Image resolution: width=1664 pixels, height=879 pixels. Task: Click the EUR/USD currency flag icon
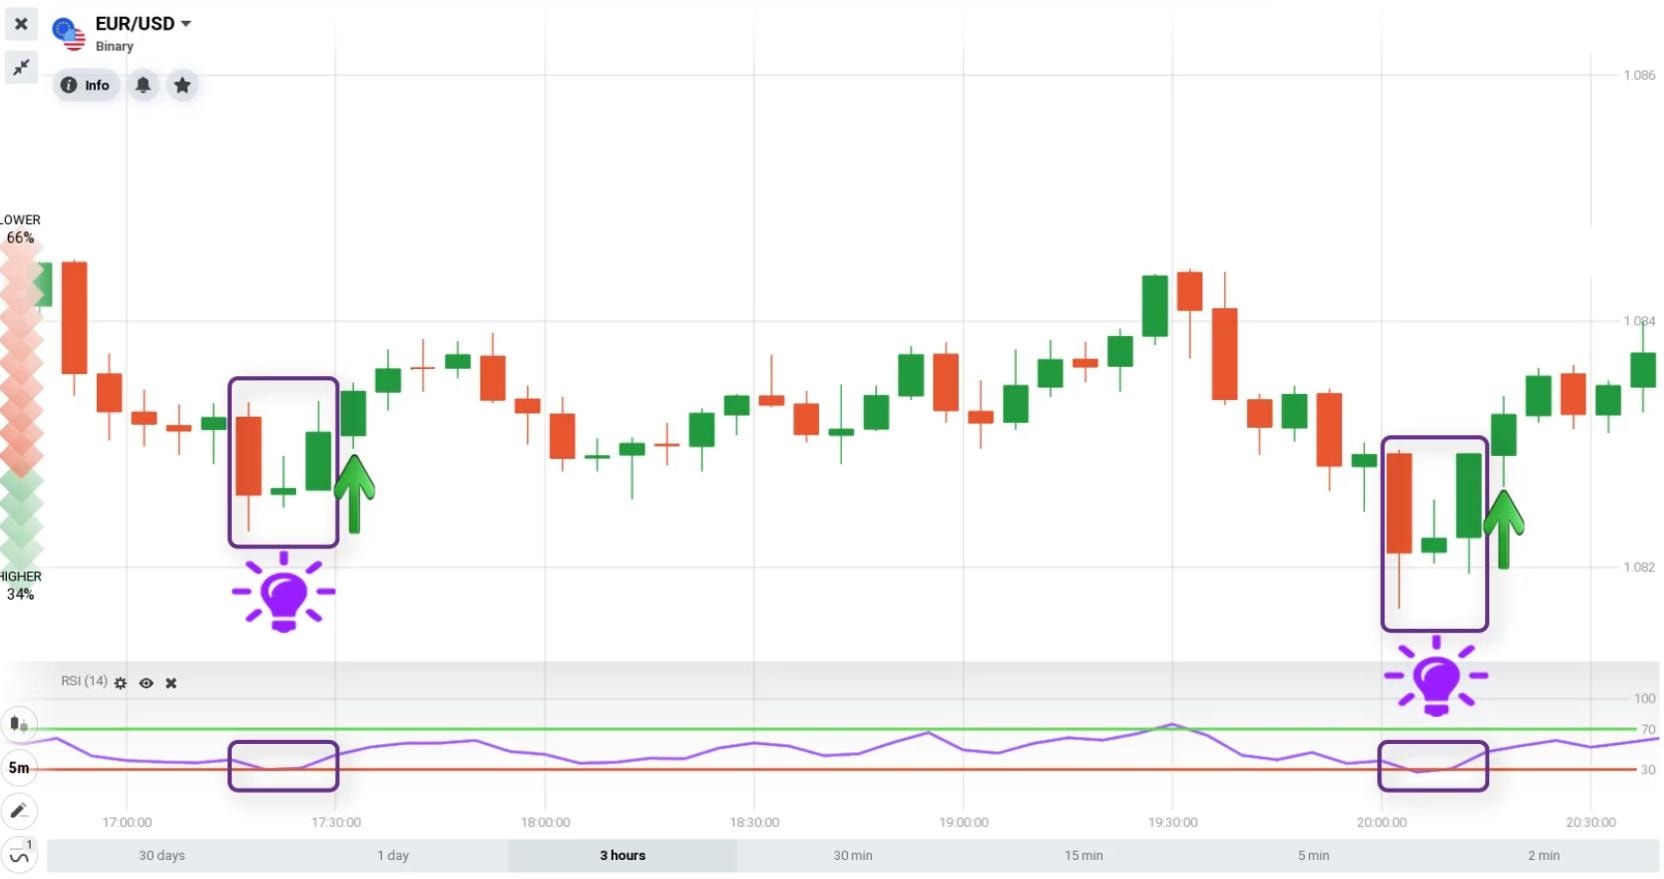69,34
